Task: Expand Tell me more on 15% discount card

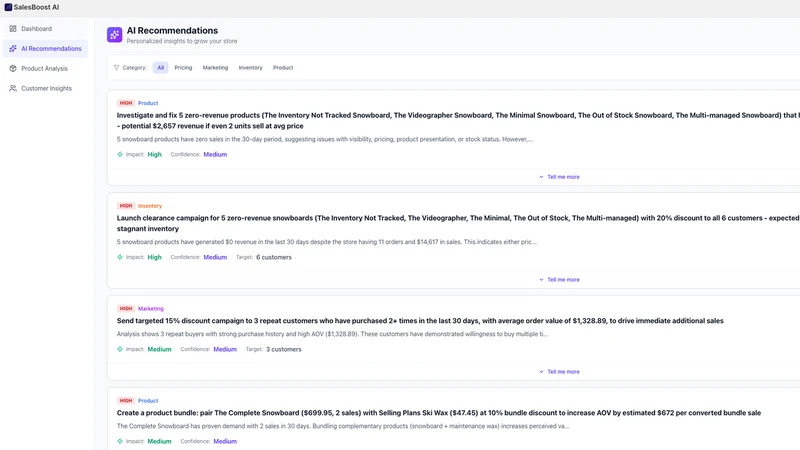Action: (x=559, y=372)
